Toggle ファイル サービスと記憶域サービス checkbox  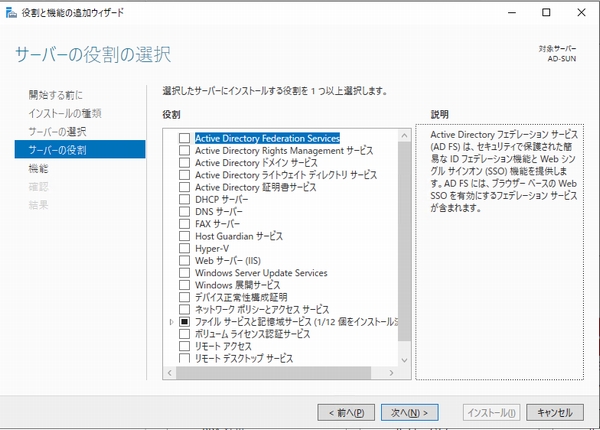click(x=184, y=322)
